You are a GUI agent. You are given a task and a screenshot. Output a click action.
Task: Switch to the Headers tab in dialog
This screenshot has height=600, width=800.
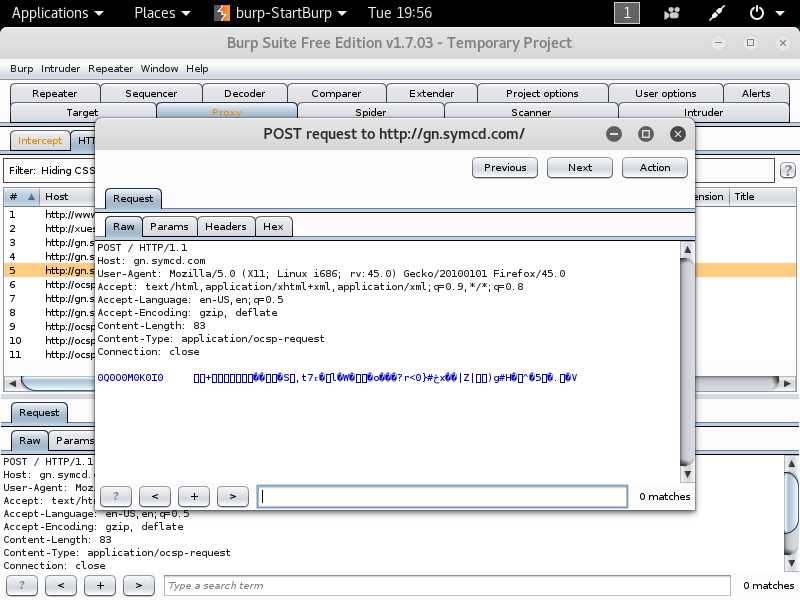[226, 227]
